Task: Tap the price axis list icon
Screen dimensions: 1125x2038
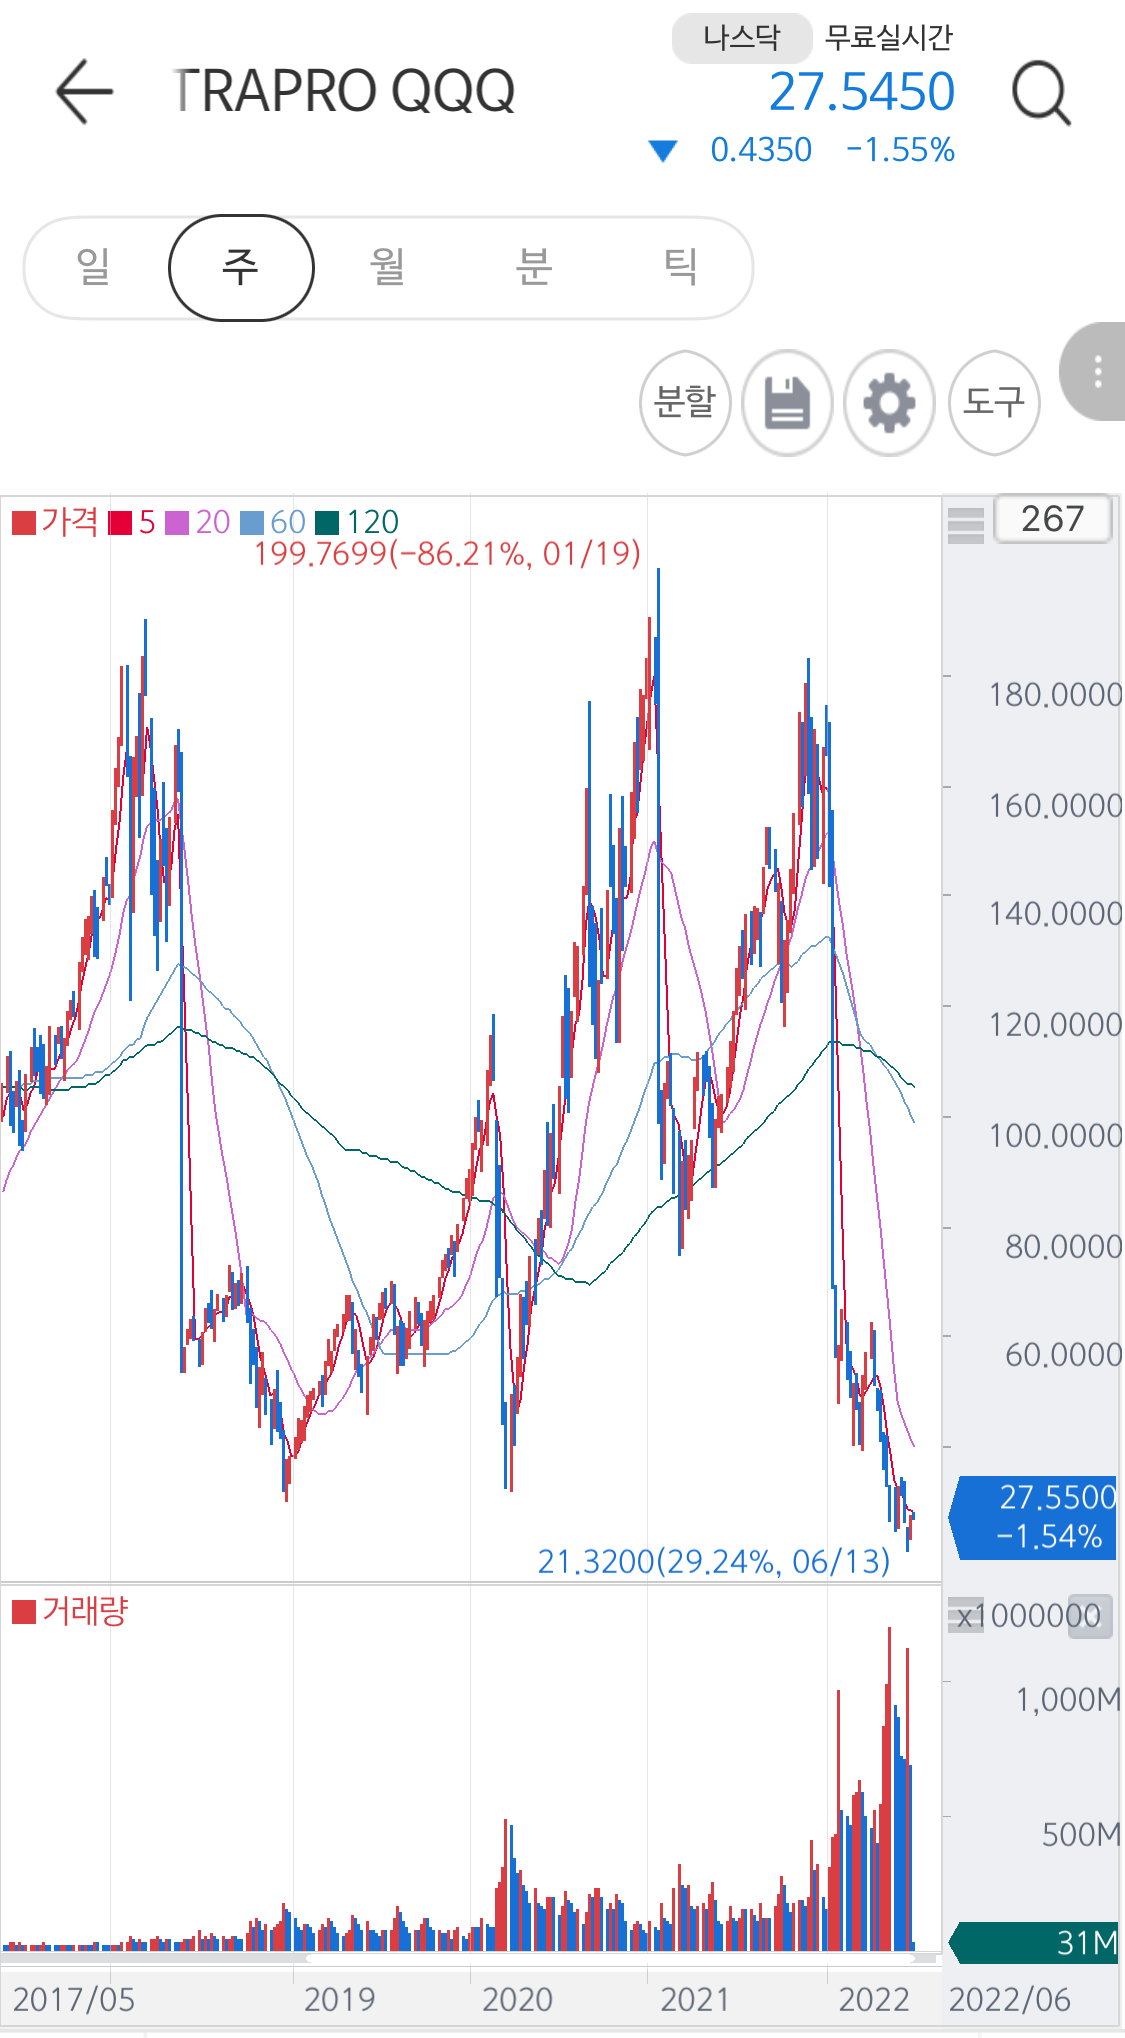Action: 966,524
